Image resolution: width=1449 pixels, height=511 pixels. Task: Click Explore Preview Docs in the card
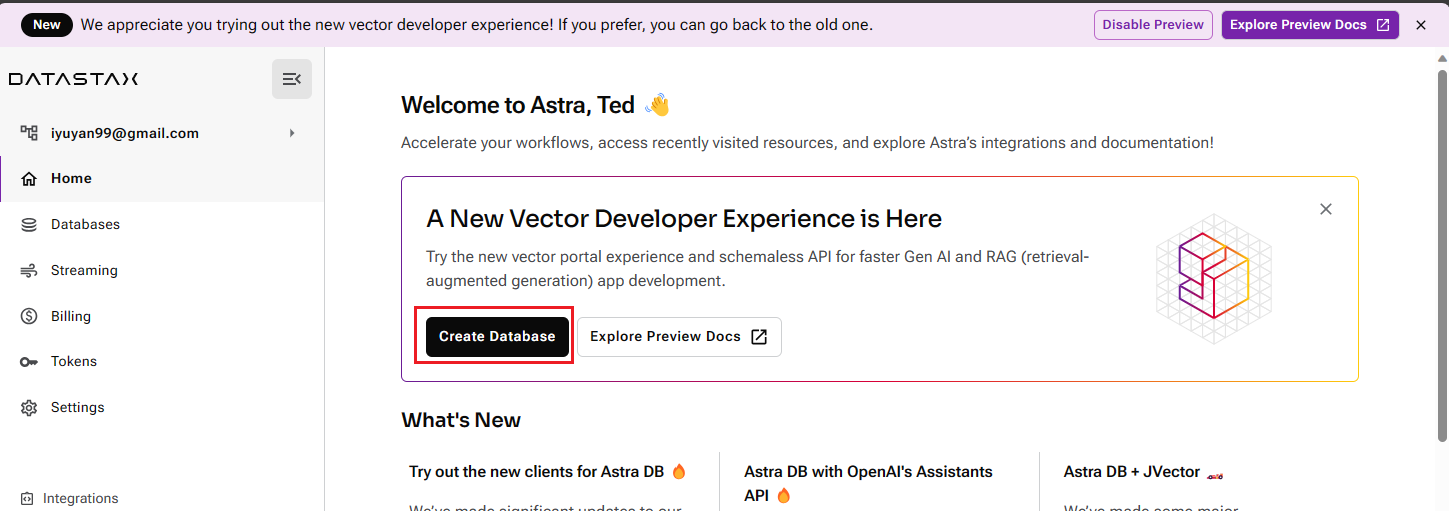coord(679,337)
